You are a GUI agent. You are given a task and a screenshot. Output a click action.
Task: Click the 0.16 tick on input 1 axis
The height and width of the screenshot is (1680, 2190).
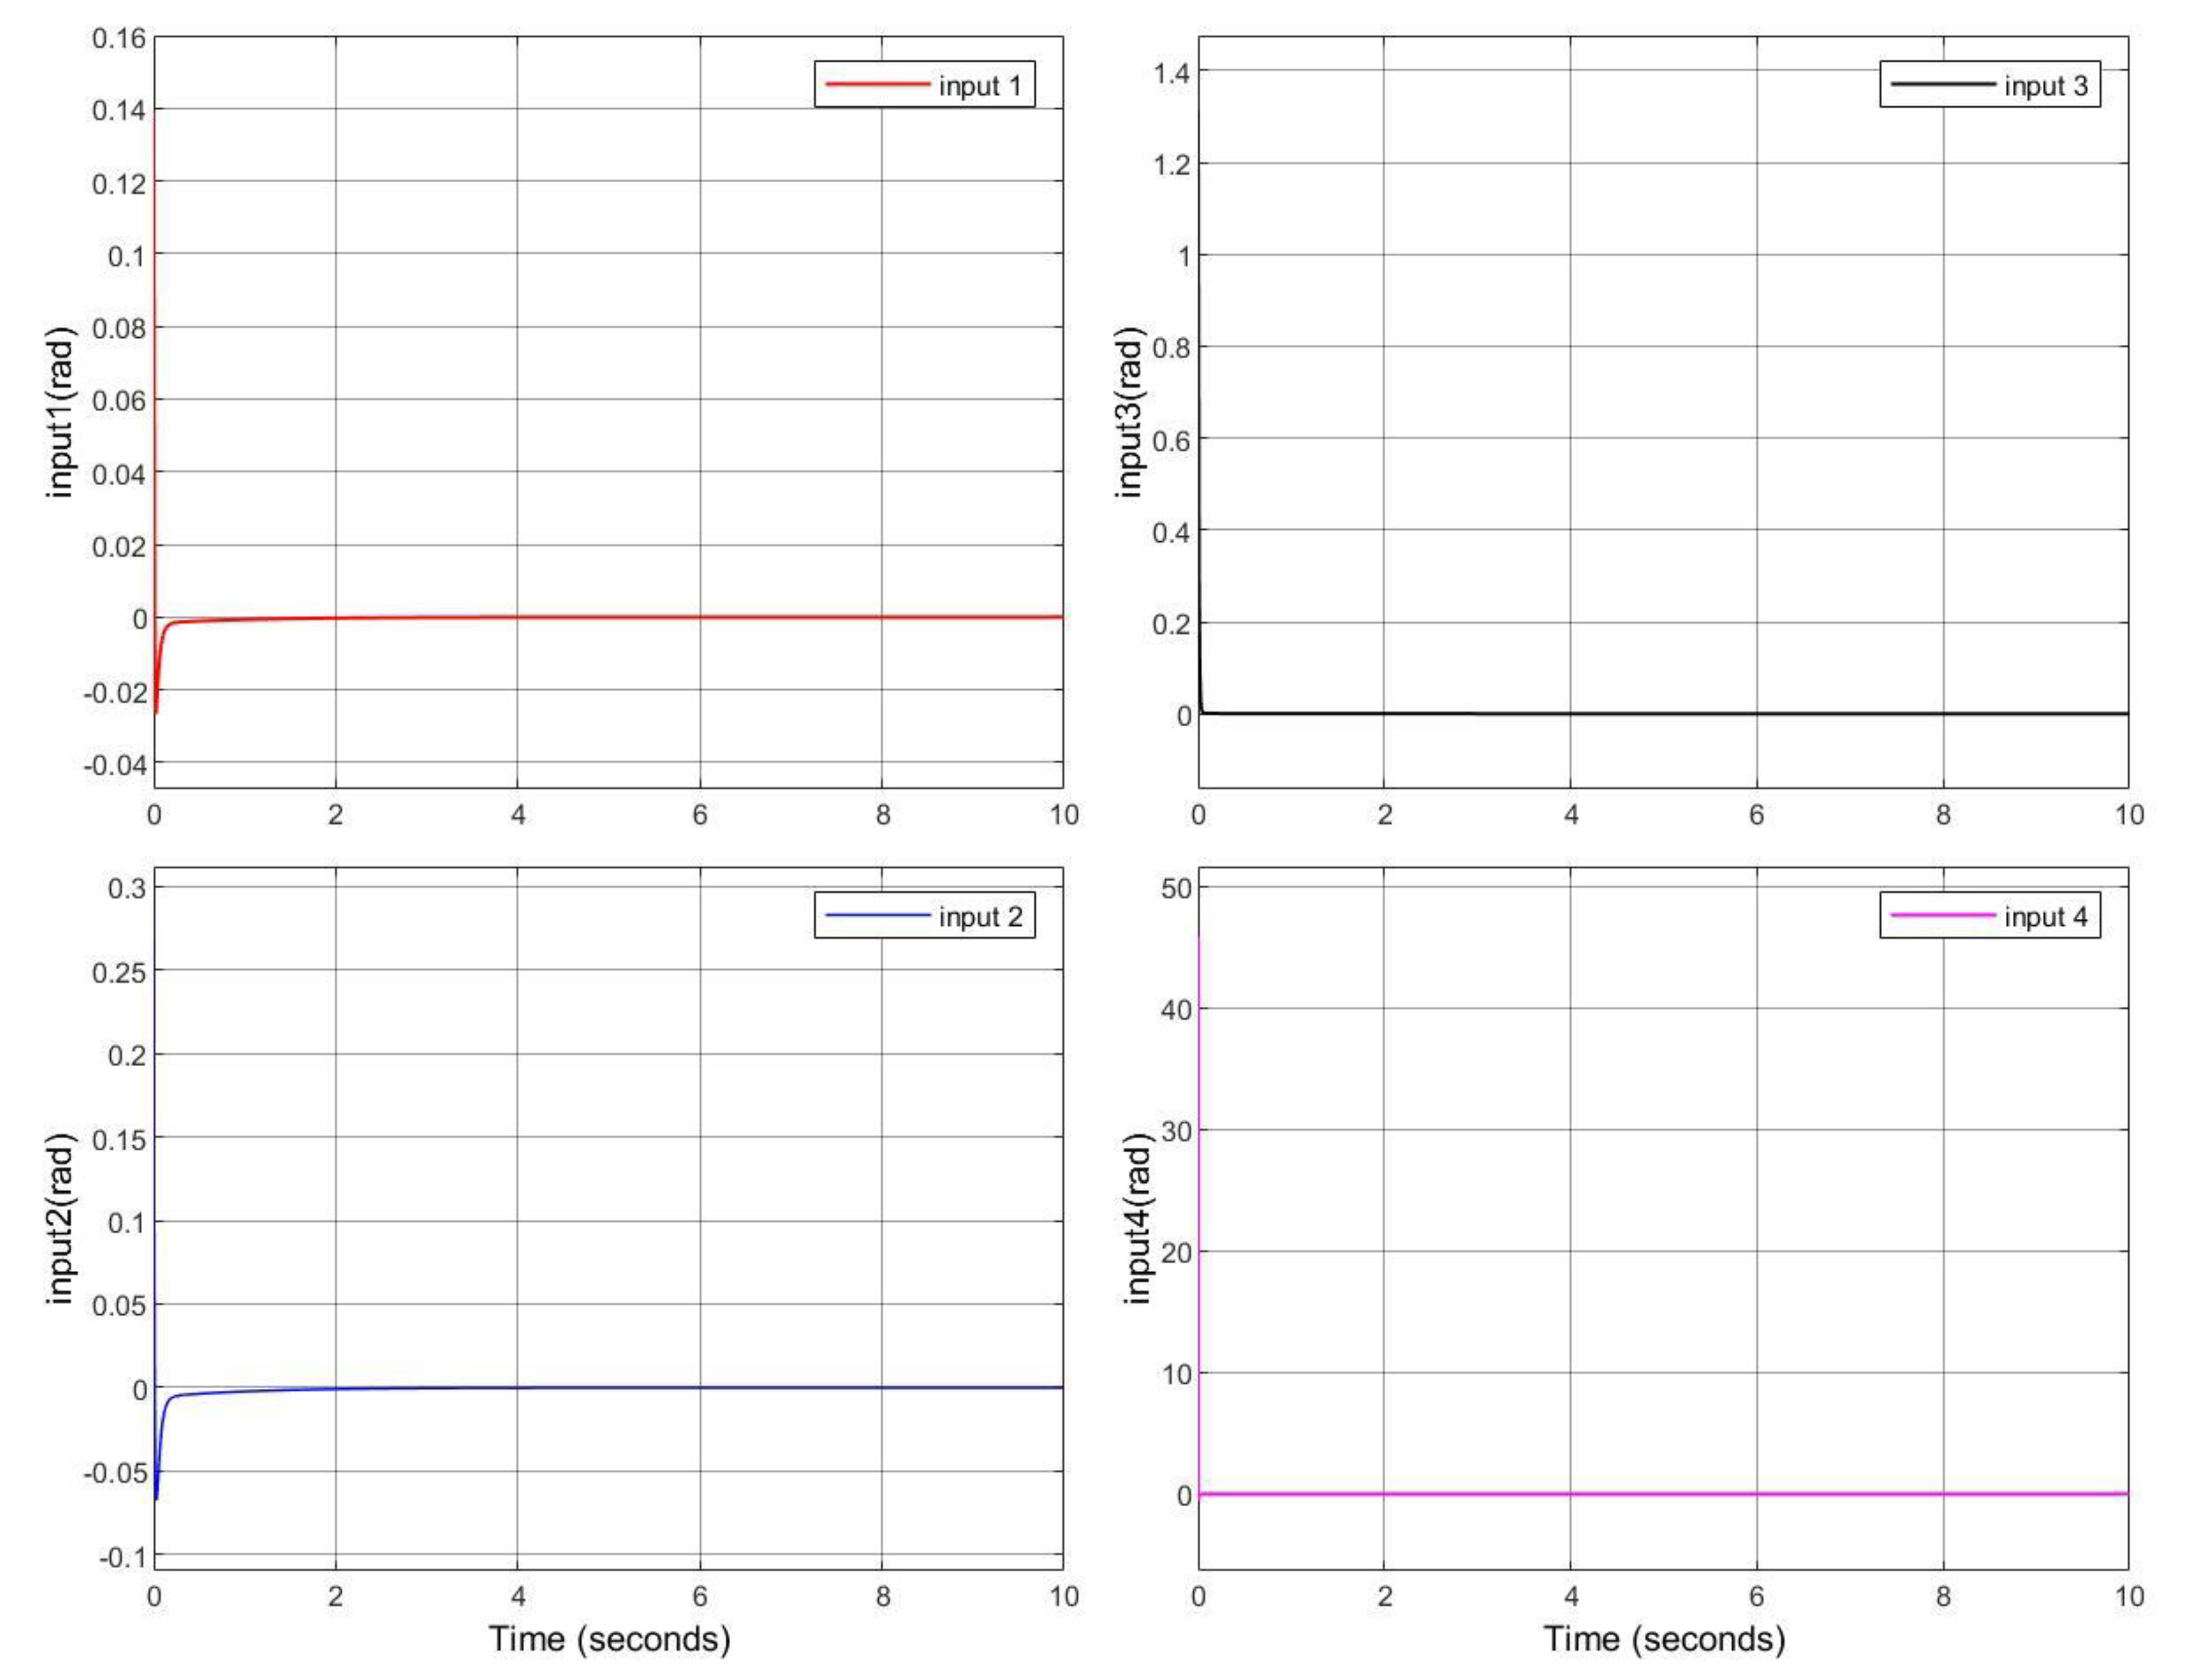coord(118,38)
